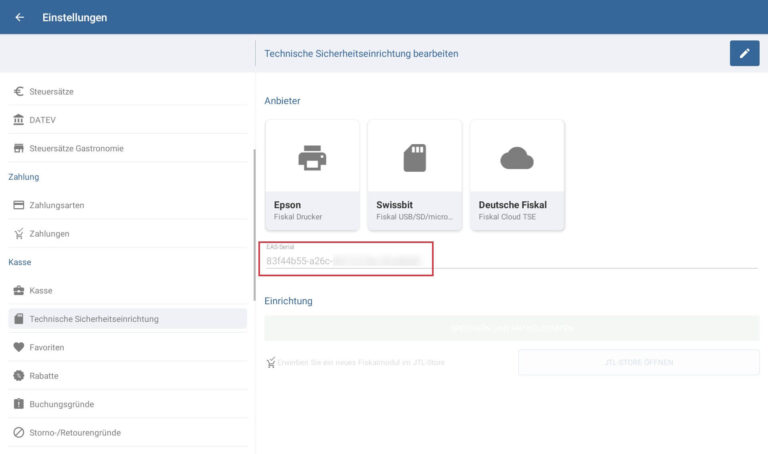Click the Rabatte discount badge icon
The height and width of the screenshot is (454, 768).
click(19, 376)
